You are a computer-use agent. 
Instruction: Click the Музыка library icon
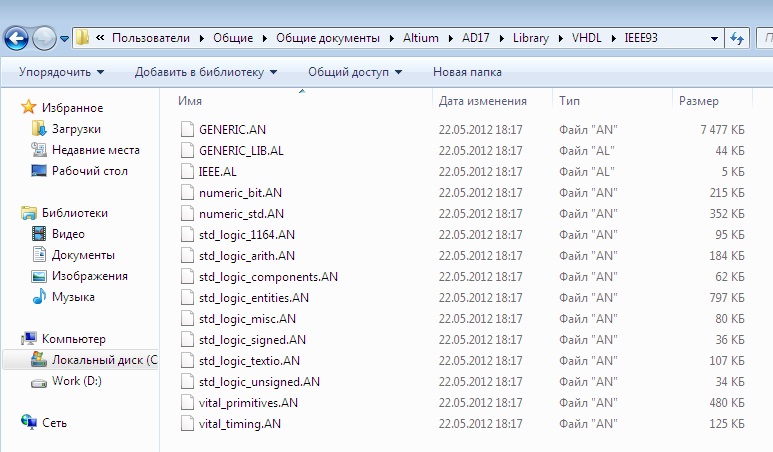[x=39, y=297]
